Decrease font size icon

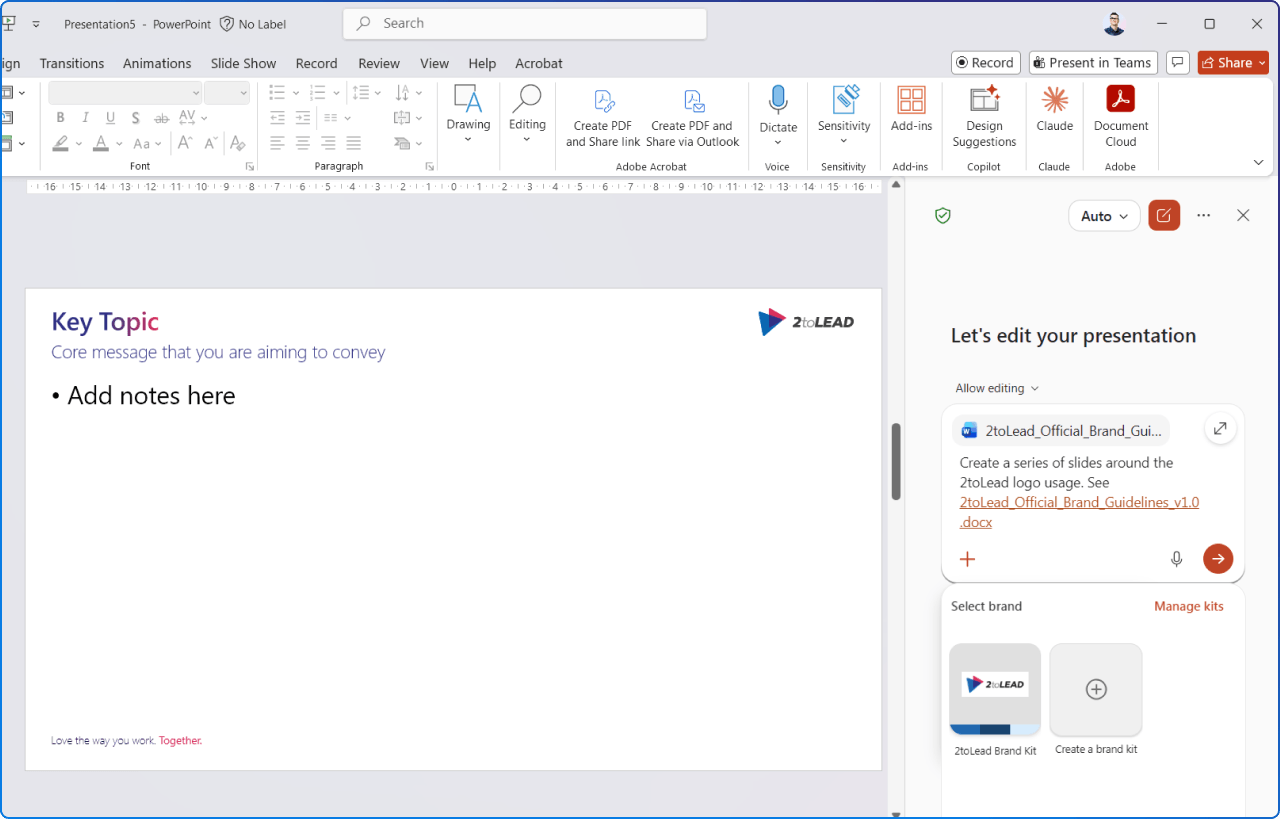pyautogui.click(x=210, y=143)
